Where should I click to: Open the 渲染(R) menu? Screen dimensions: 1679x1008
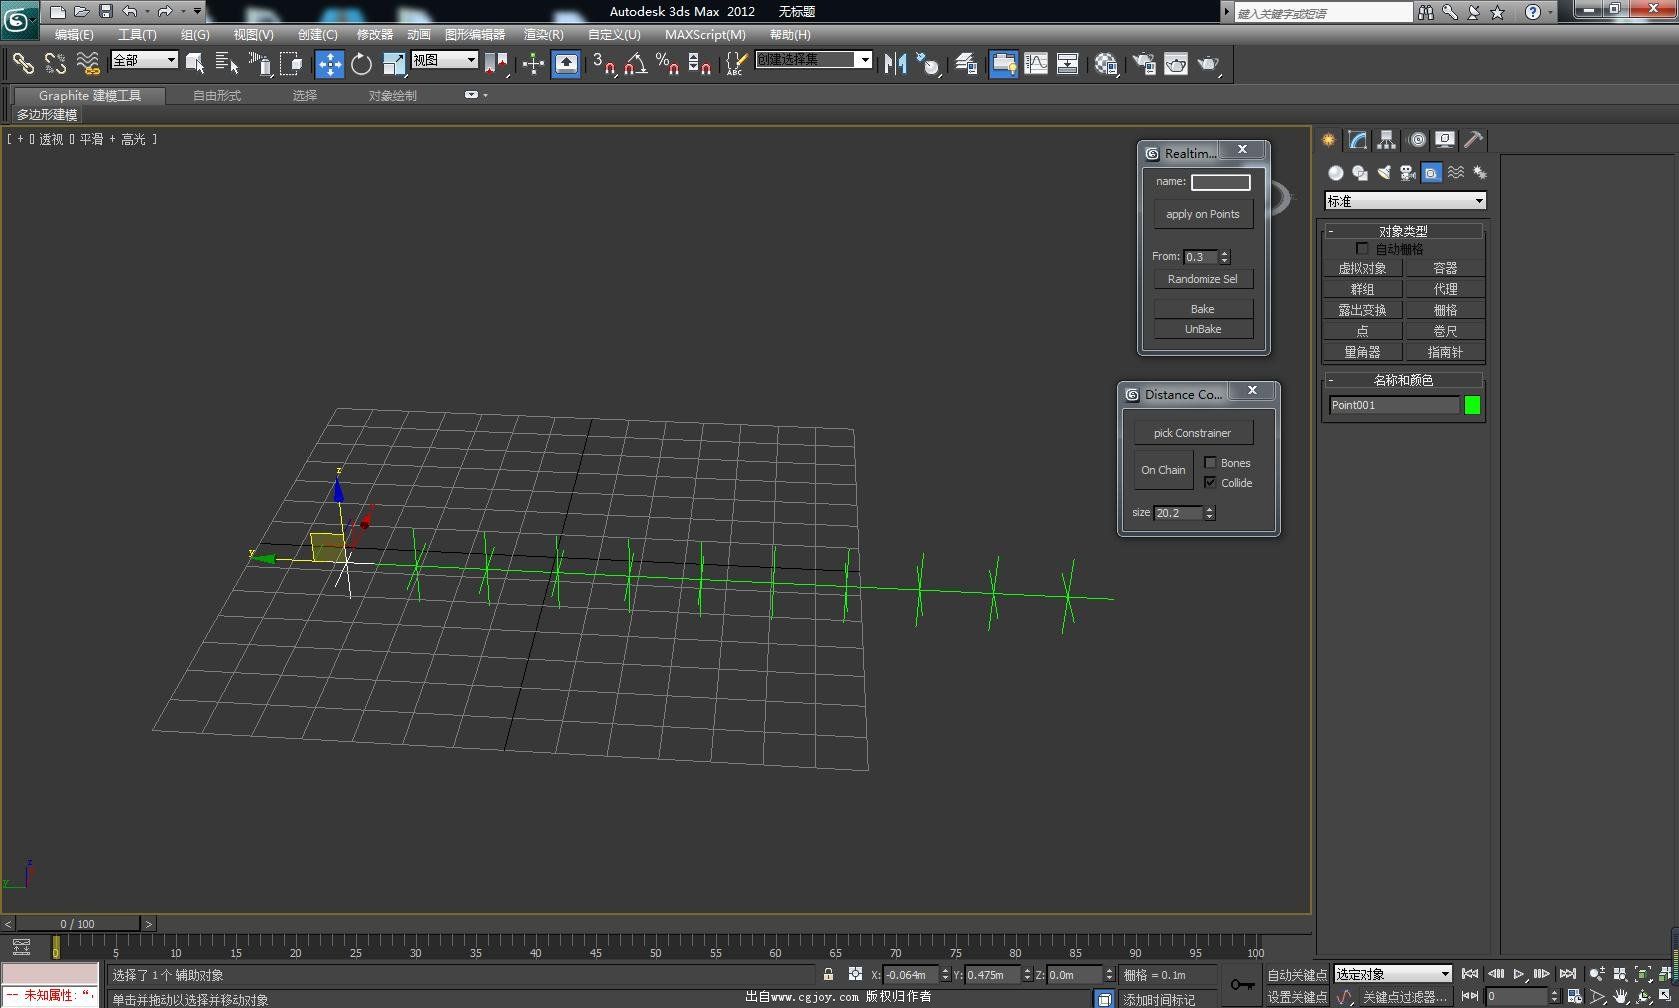point(543,34)
